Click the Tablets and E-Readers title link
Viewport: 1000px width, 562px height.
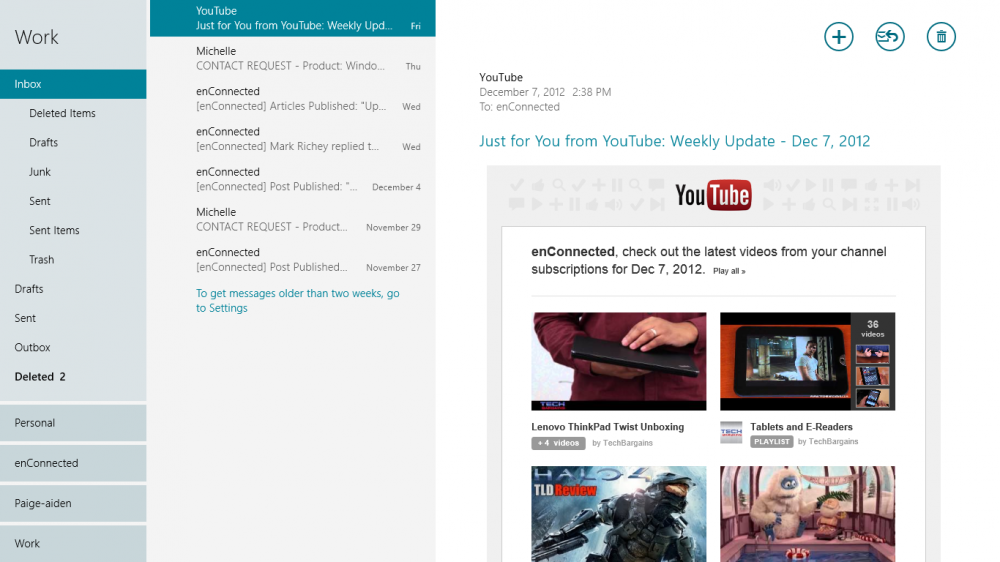pos(801,427)
